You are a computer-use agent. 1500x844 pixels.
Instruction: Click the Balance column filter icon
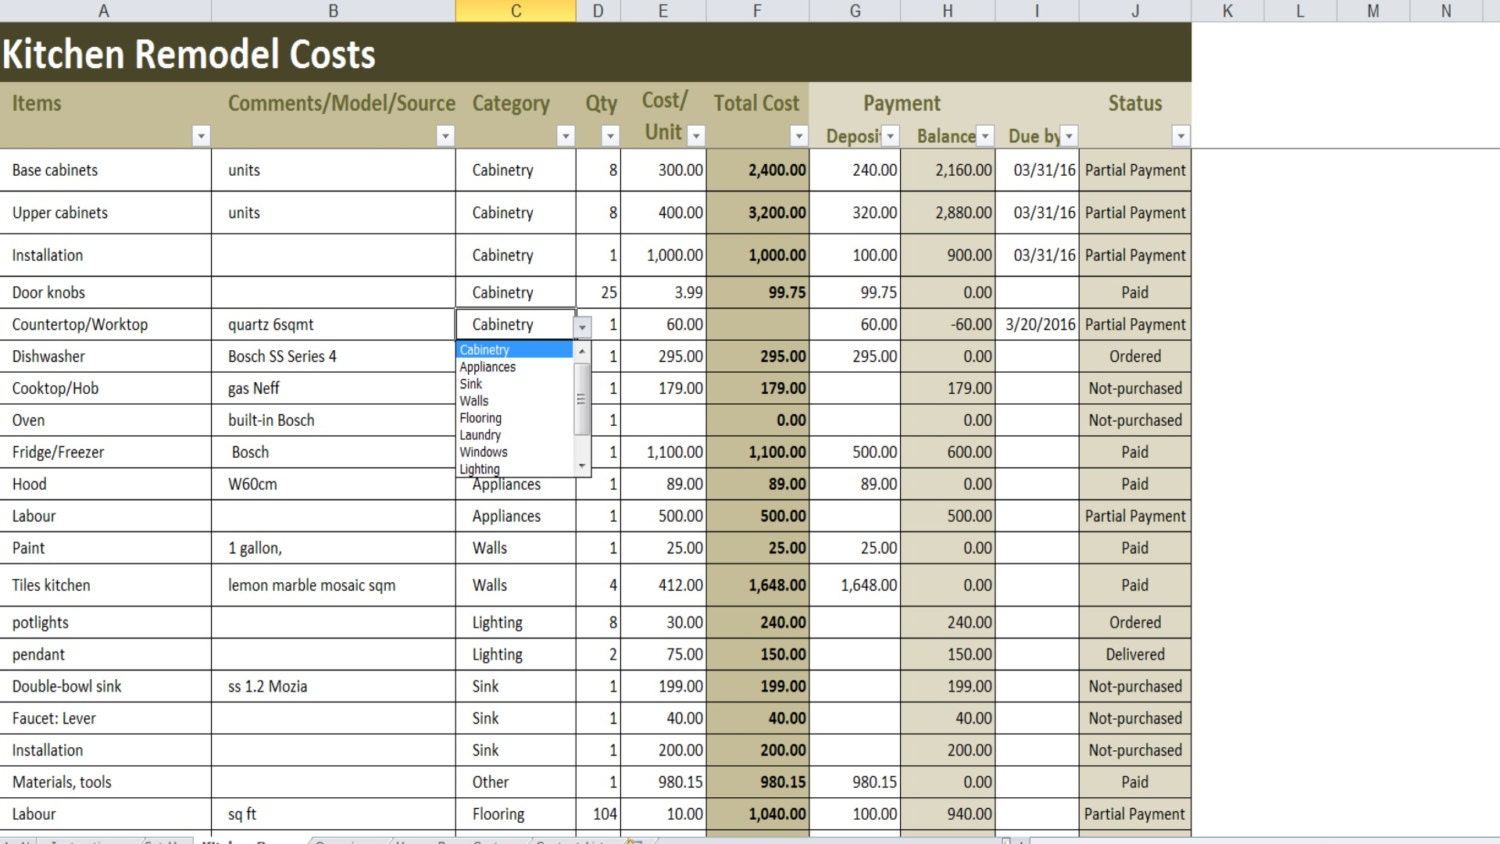click(x=985, y=135)
